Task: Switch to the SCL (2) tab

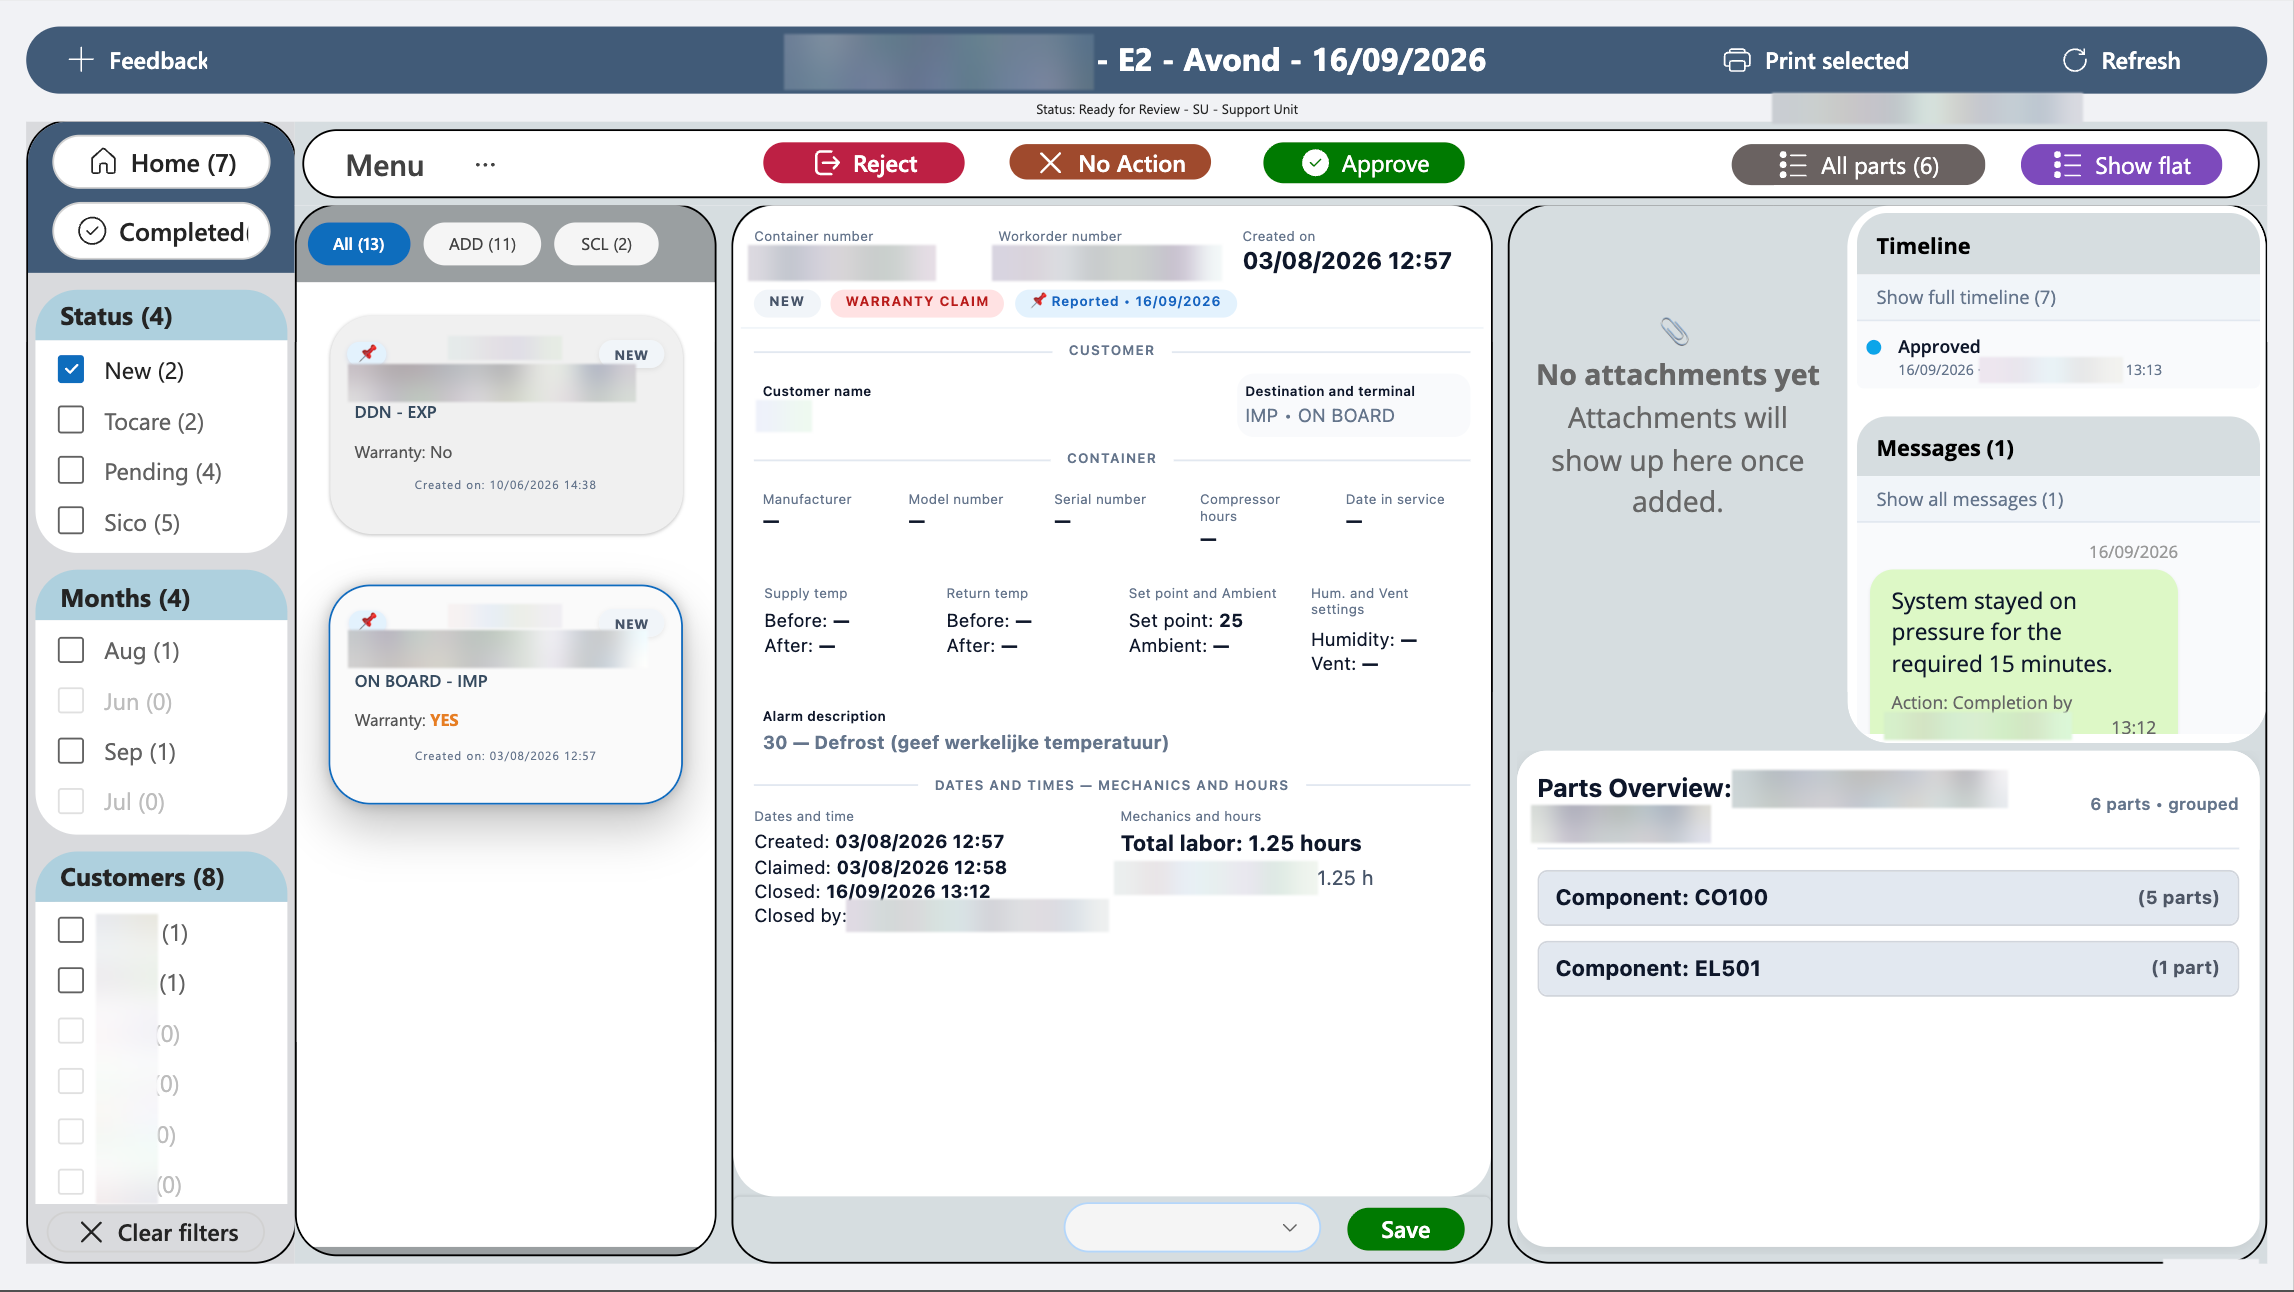Action: tap(606, 244)
